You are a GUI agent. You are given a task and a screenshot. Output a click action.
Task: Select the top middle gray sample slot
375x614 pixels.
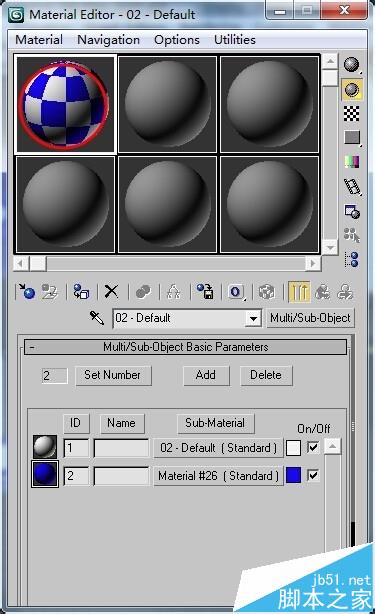167,104
